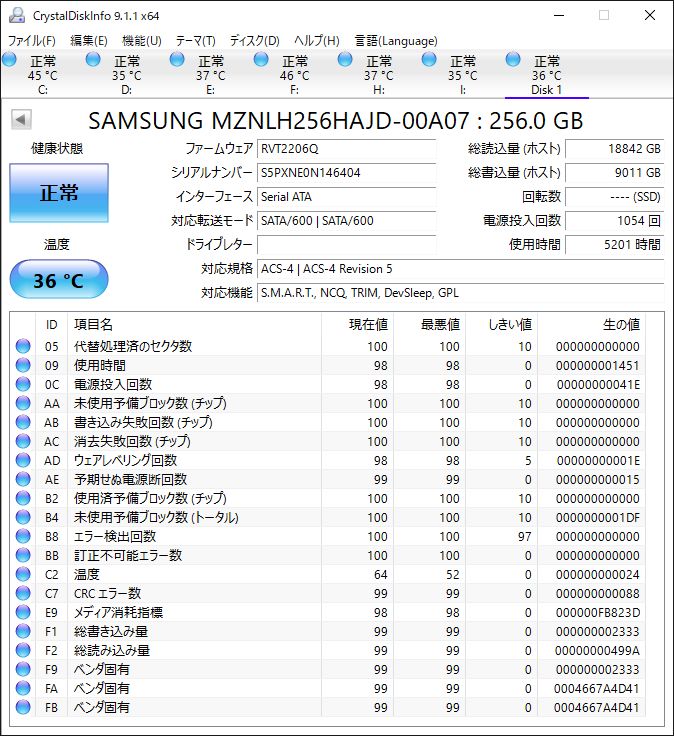Click total host writes value 9011 GB
This screenshot has height=736, width=674.
[x=615, y=173]
